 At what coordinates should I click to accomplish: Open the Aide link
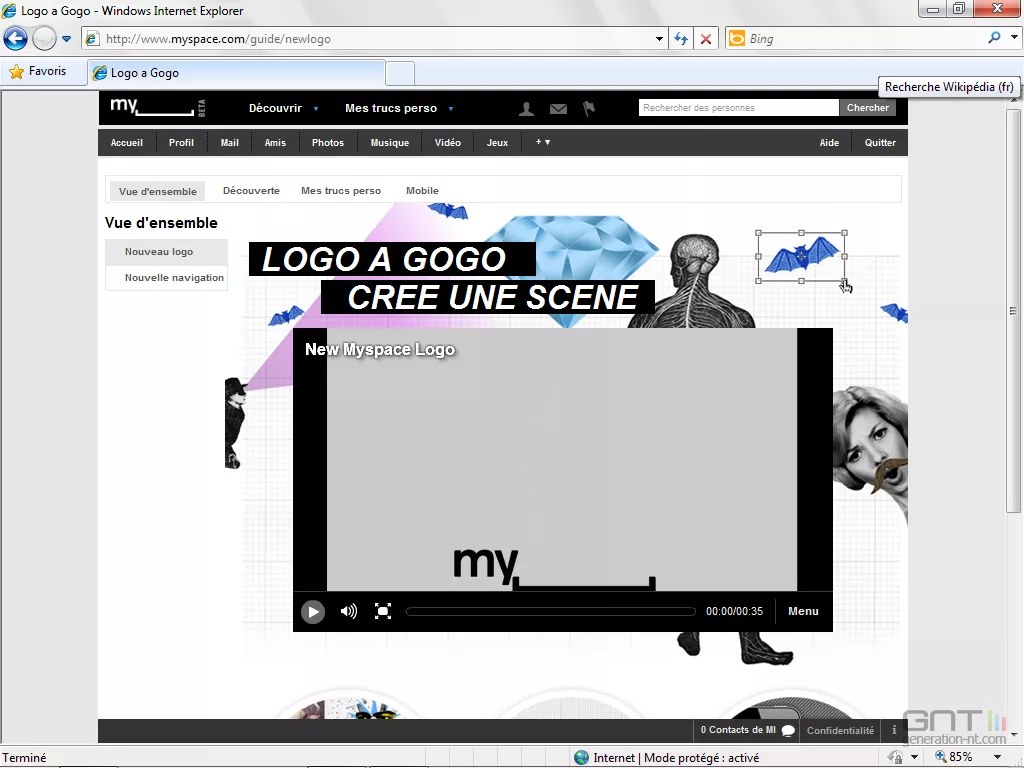[829, 142]
